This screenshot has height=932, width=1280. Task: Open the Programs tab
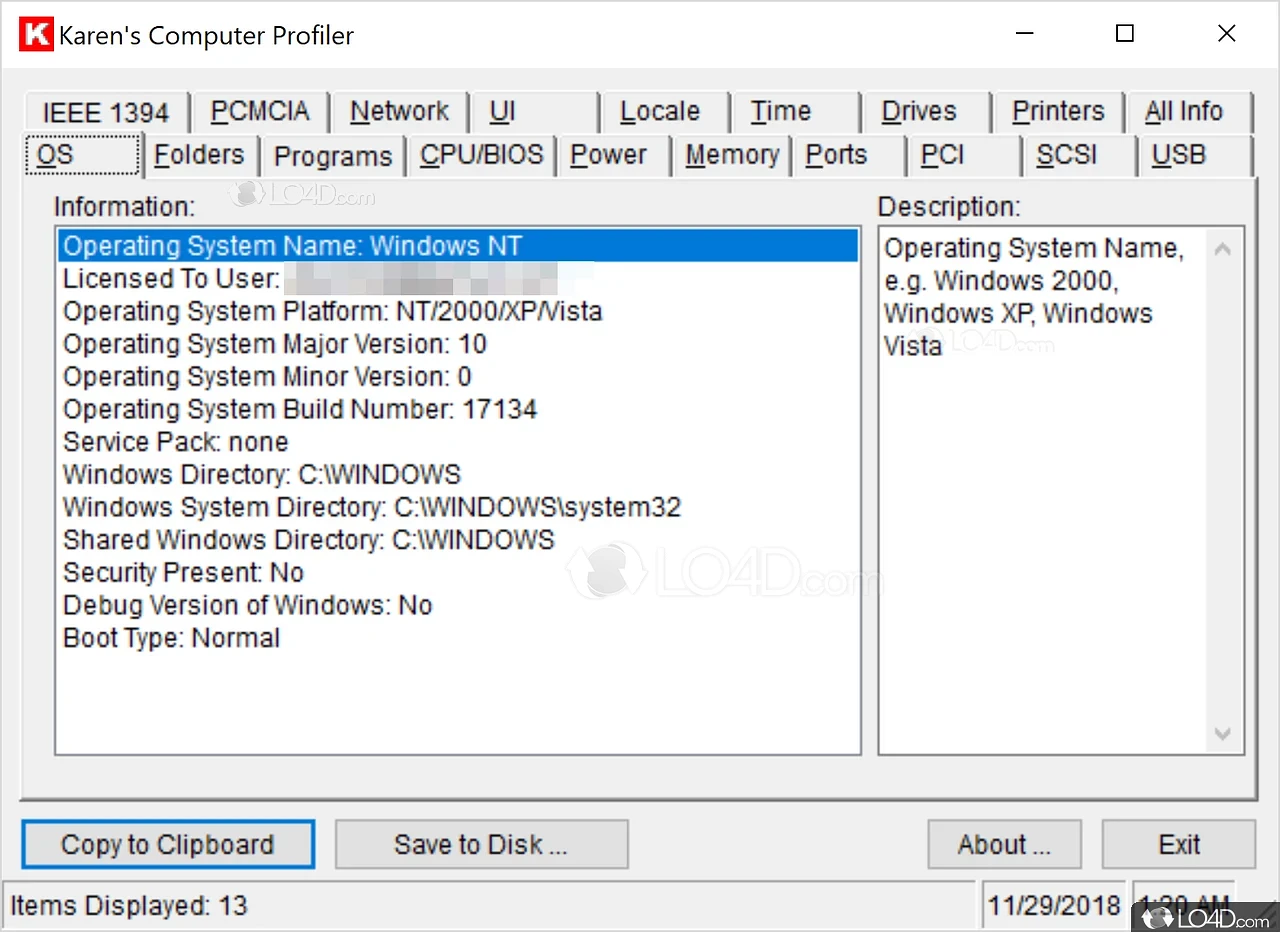pyautogui.click(x=333, y=156)
